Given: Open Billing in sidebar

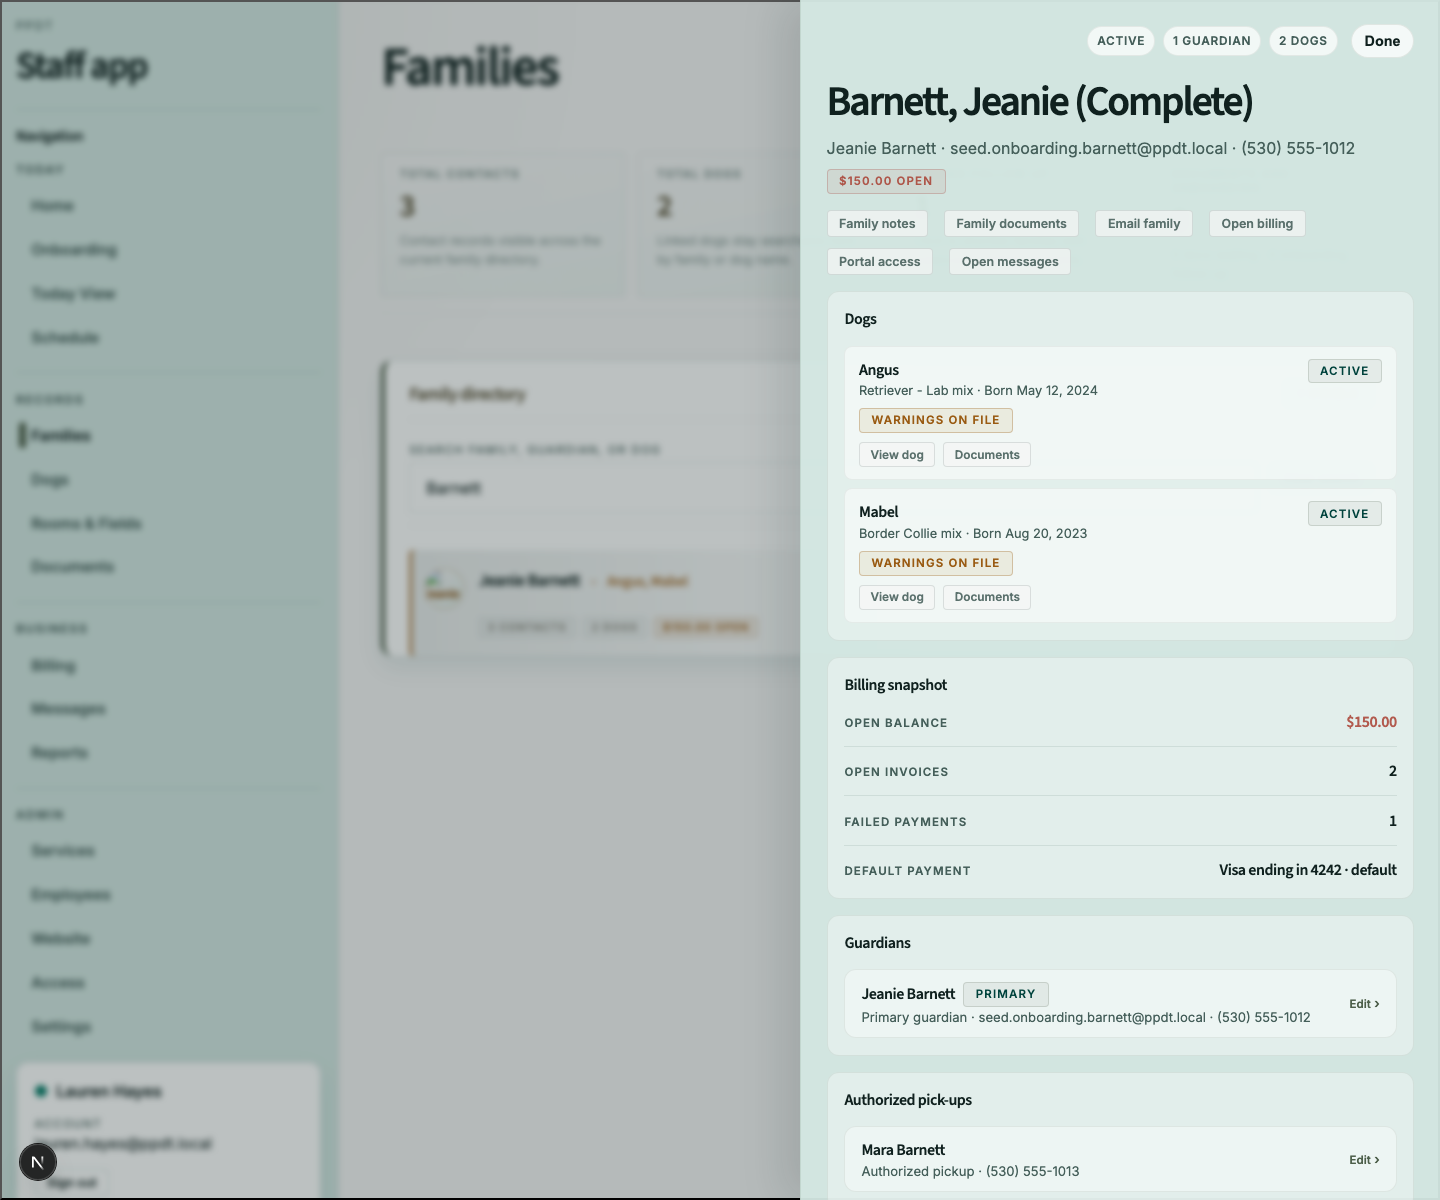Looking at the screenshot, I should tap(53, 666).
